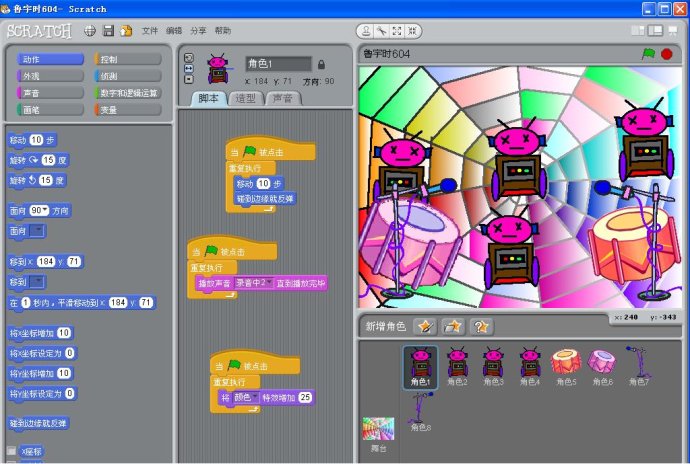Screen dimensions: 690x464
Task: Select the 舞台 stage thumbnail
Action: (378, 431)
